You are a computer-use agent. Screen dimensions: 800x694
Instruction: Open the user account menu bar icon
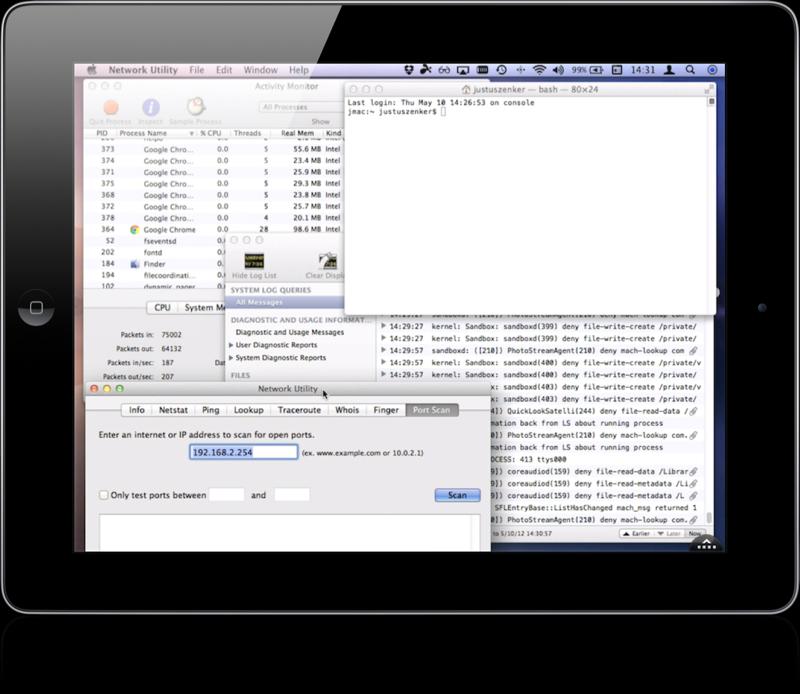click(669, 70)
